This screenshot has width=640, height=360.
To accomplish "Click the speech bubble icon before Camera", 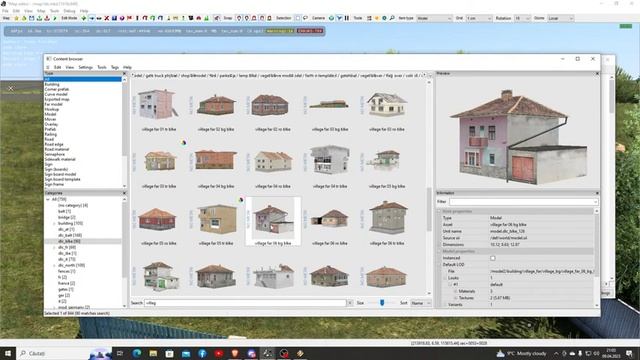I will (305, 18).
